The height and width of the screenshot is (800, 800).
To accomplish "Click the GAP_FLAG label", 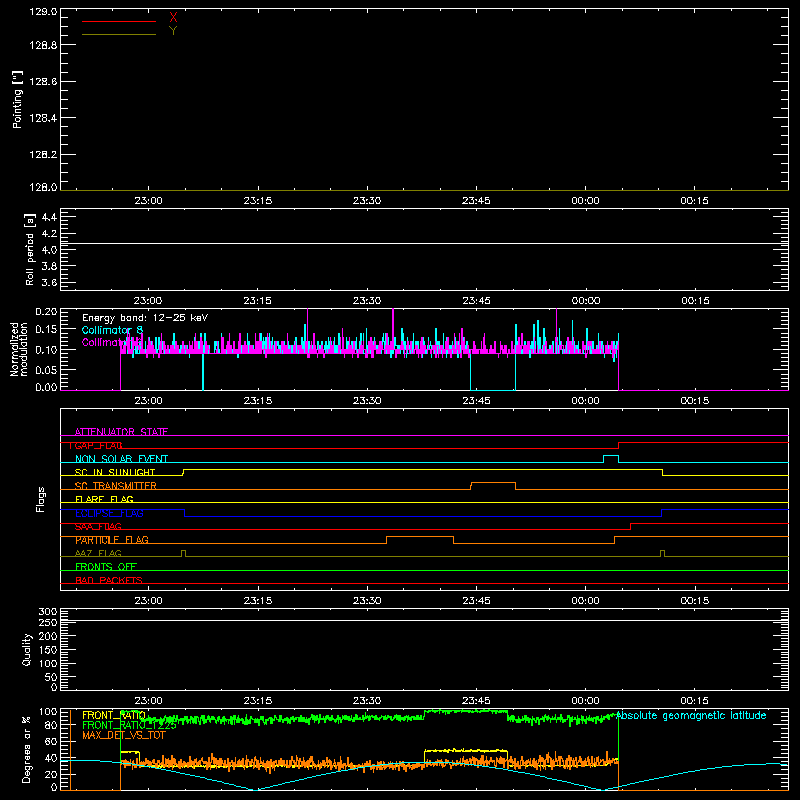I will point(96,445).
